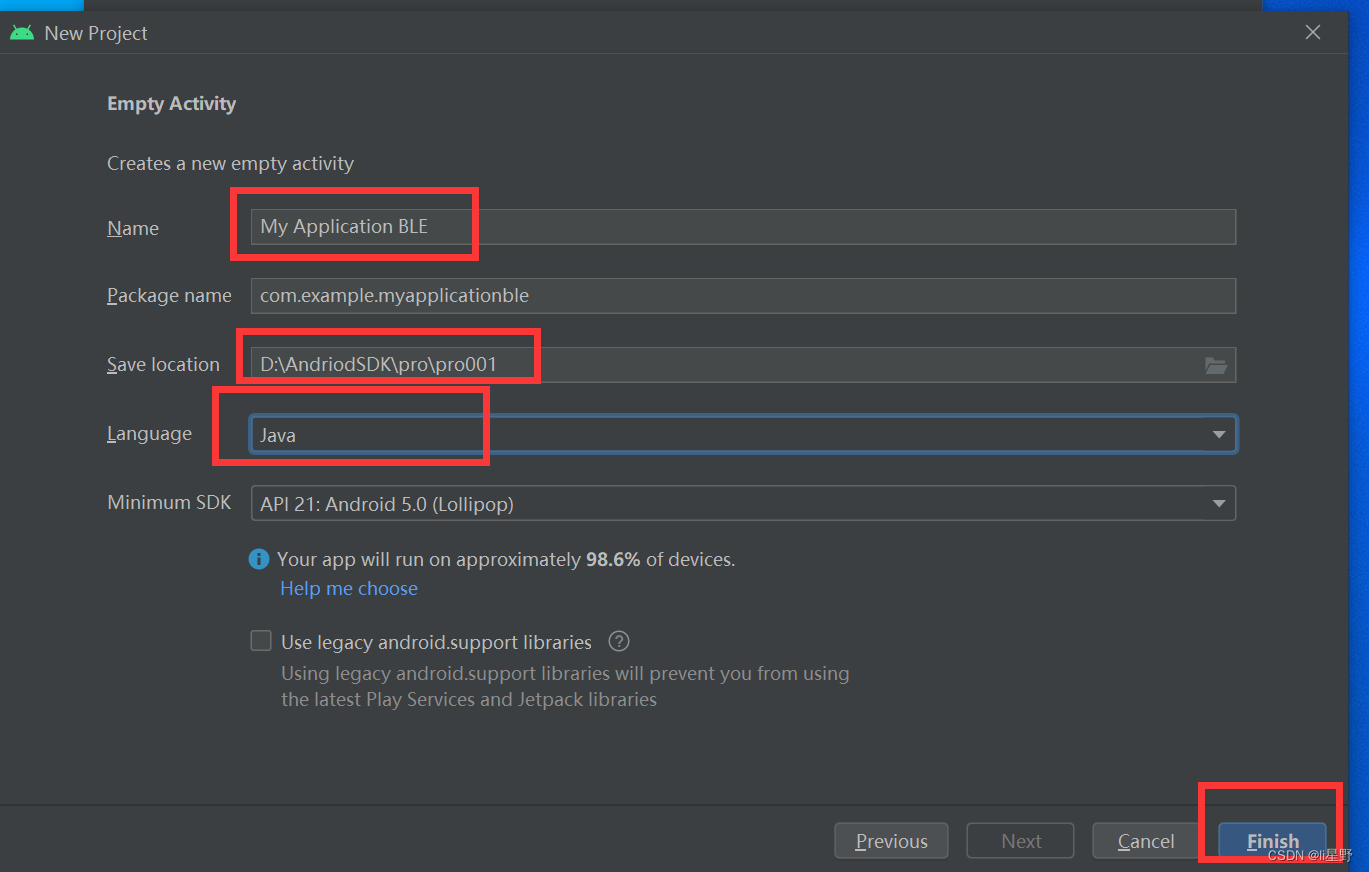Click the Minimum SDK label
This screenshot has height=872, width=1369.
coord(169,502)
